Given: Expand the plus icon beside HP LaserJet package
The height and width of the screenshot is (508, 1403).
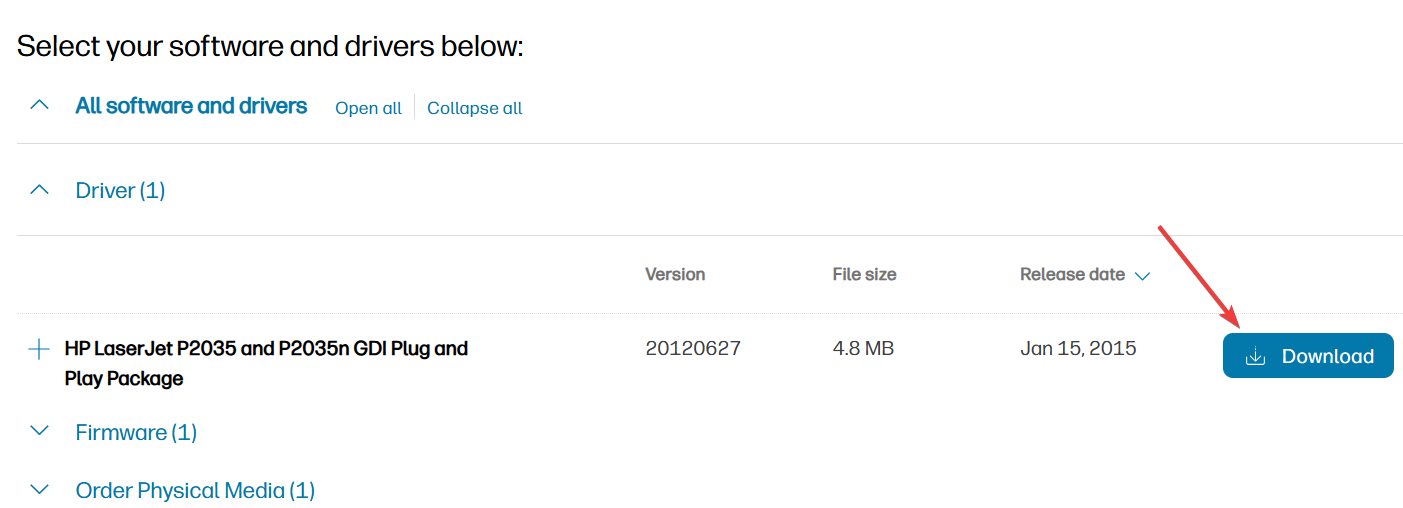Looking at the screenshot, I should point(39,349).
